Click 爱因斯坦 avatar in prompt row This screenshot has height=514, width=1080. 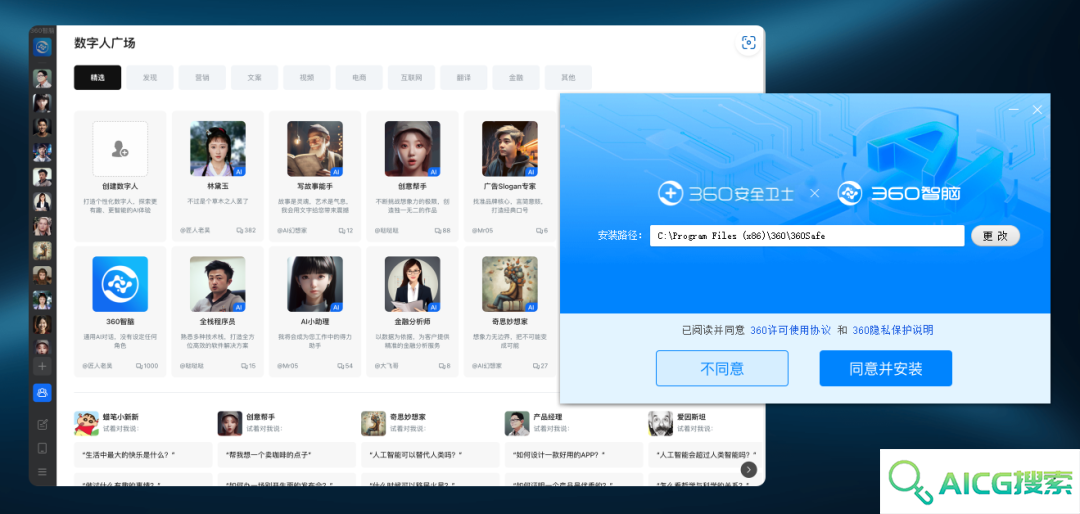pos(660,423)
